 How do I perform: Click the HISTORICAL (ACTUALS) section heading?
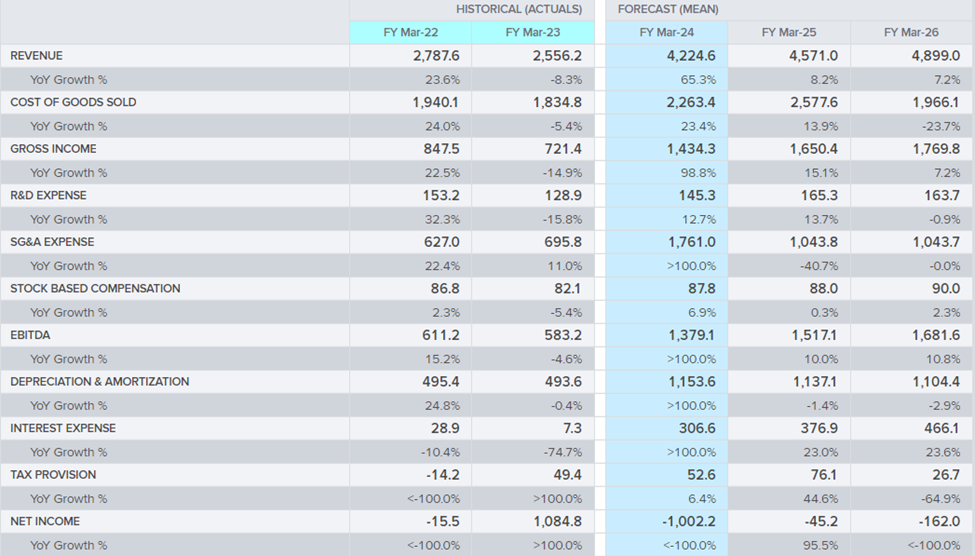[519, 9]
